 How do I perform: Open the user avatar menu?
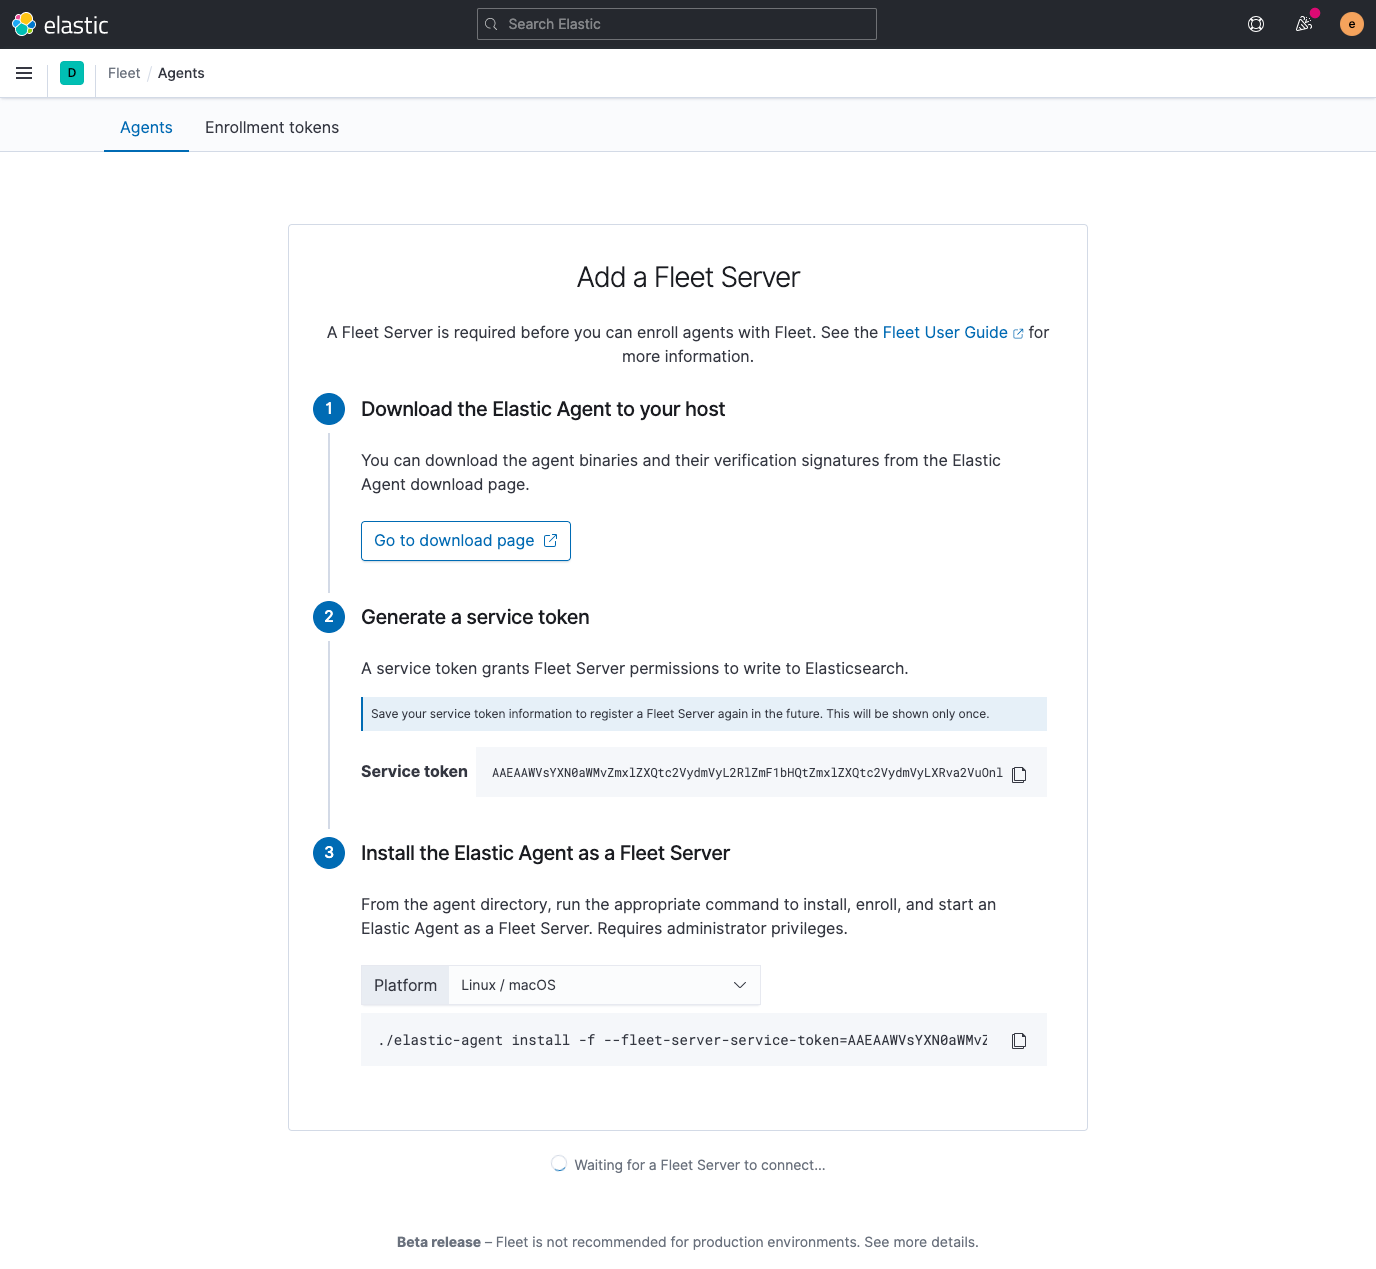(1352, 24)
